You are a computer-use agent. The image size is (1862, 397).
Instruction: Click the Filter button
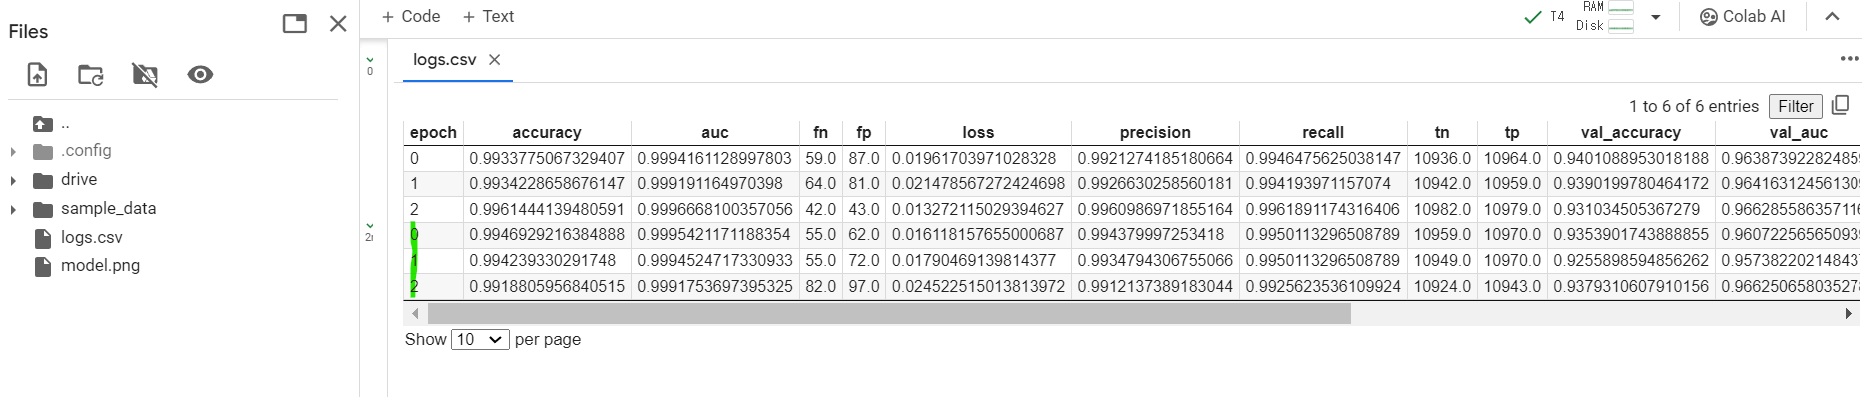[1796, 106]
